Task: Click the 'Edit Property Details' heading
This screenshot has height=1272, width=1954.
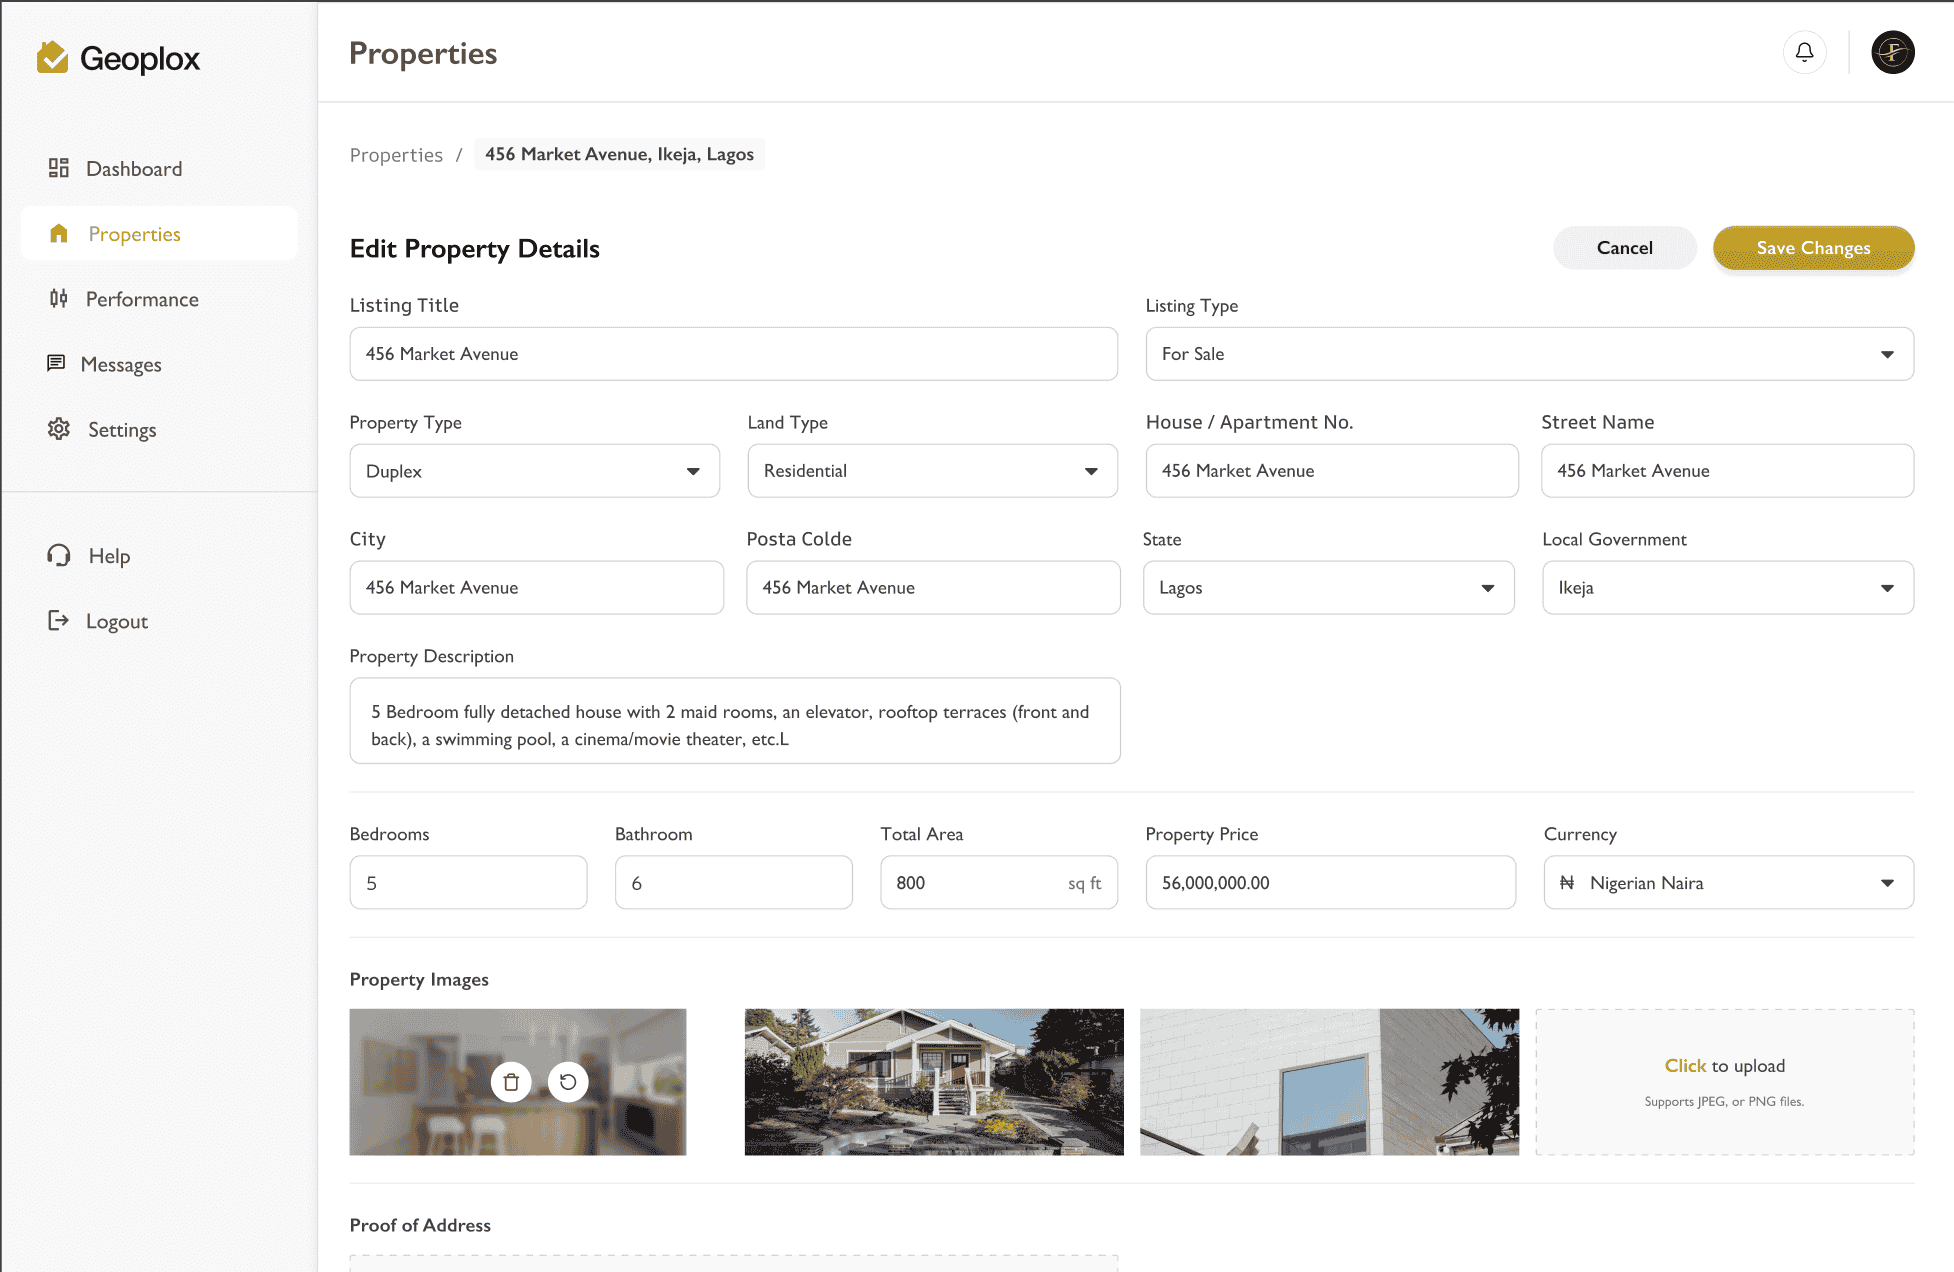Action: (474, 248)
